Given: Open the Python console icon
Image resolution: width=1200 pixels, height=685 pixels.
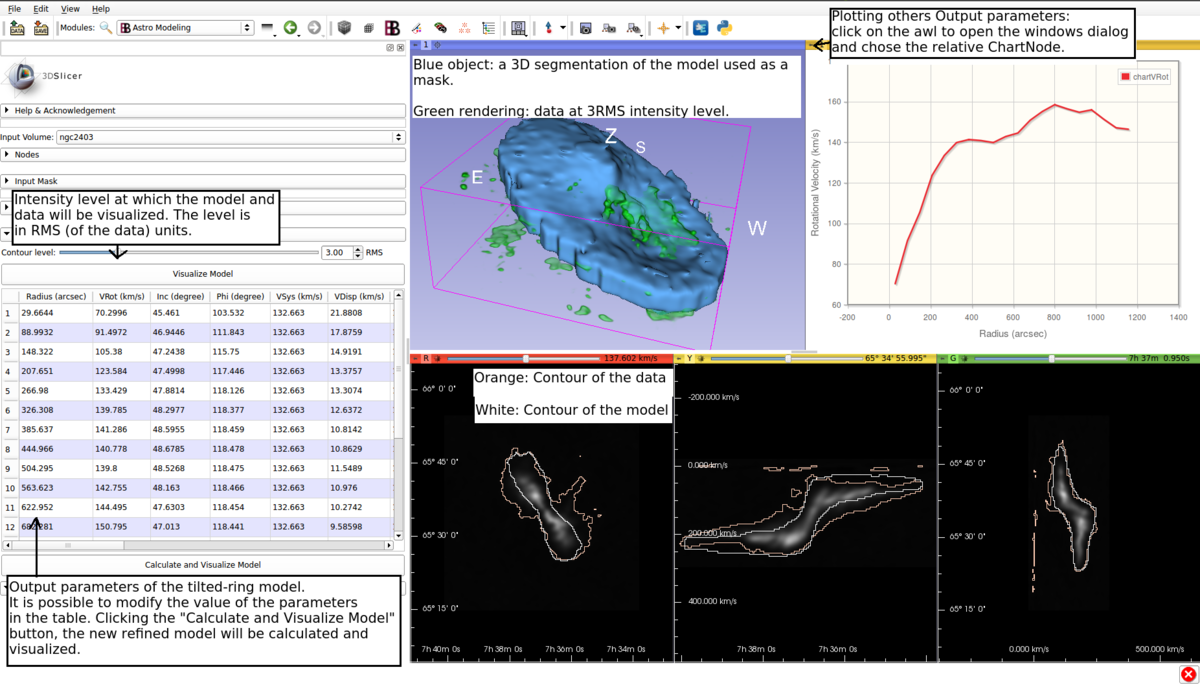Looking at the screenshot, I should tap(725, 28).
